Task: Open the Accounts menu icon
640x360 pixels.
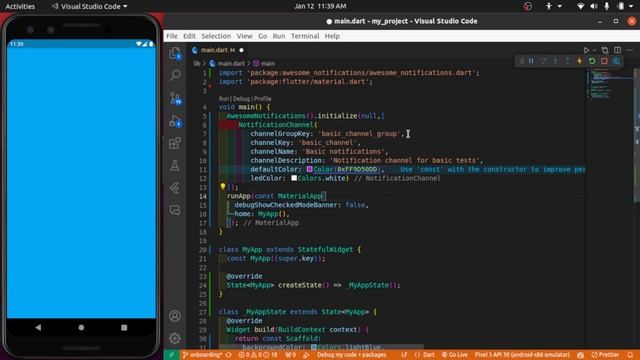Action: point(175,316)
